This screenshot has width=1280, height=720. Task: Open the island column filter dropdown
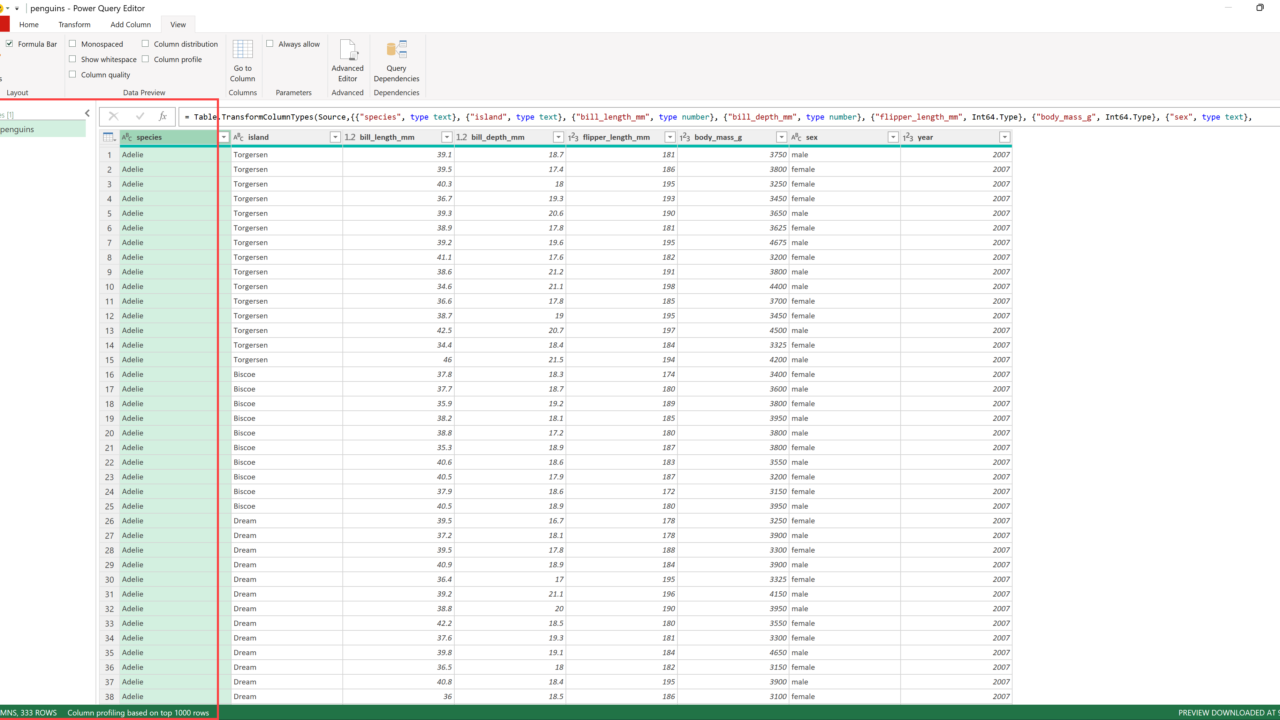(335, 137)
